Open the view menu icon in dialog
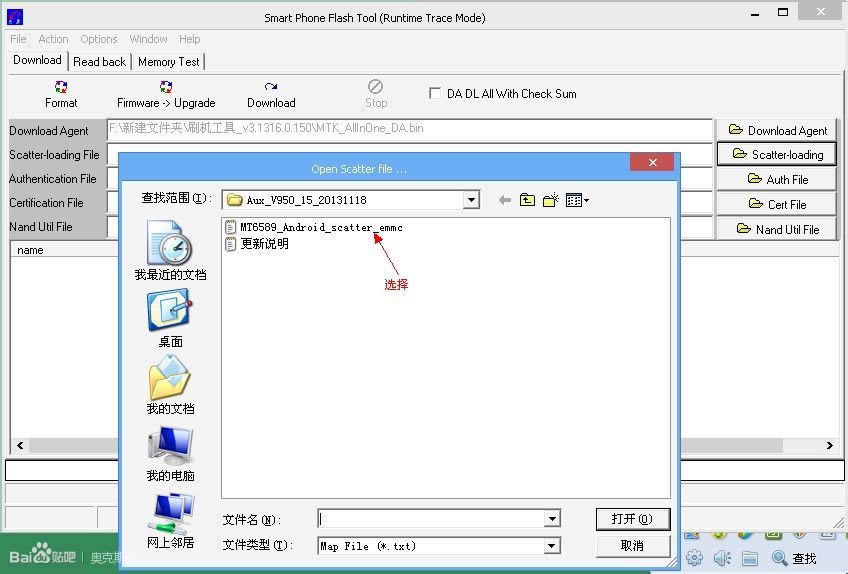 click(x=577, y=200)
